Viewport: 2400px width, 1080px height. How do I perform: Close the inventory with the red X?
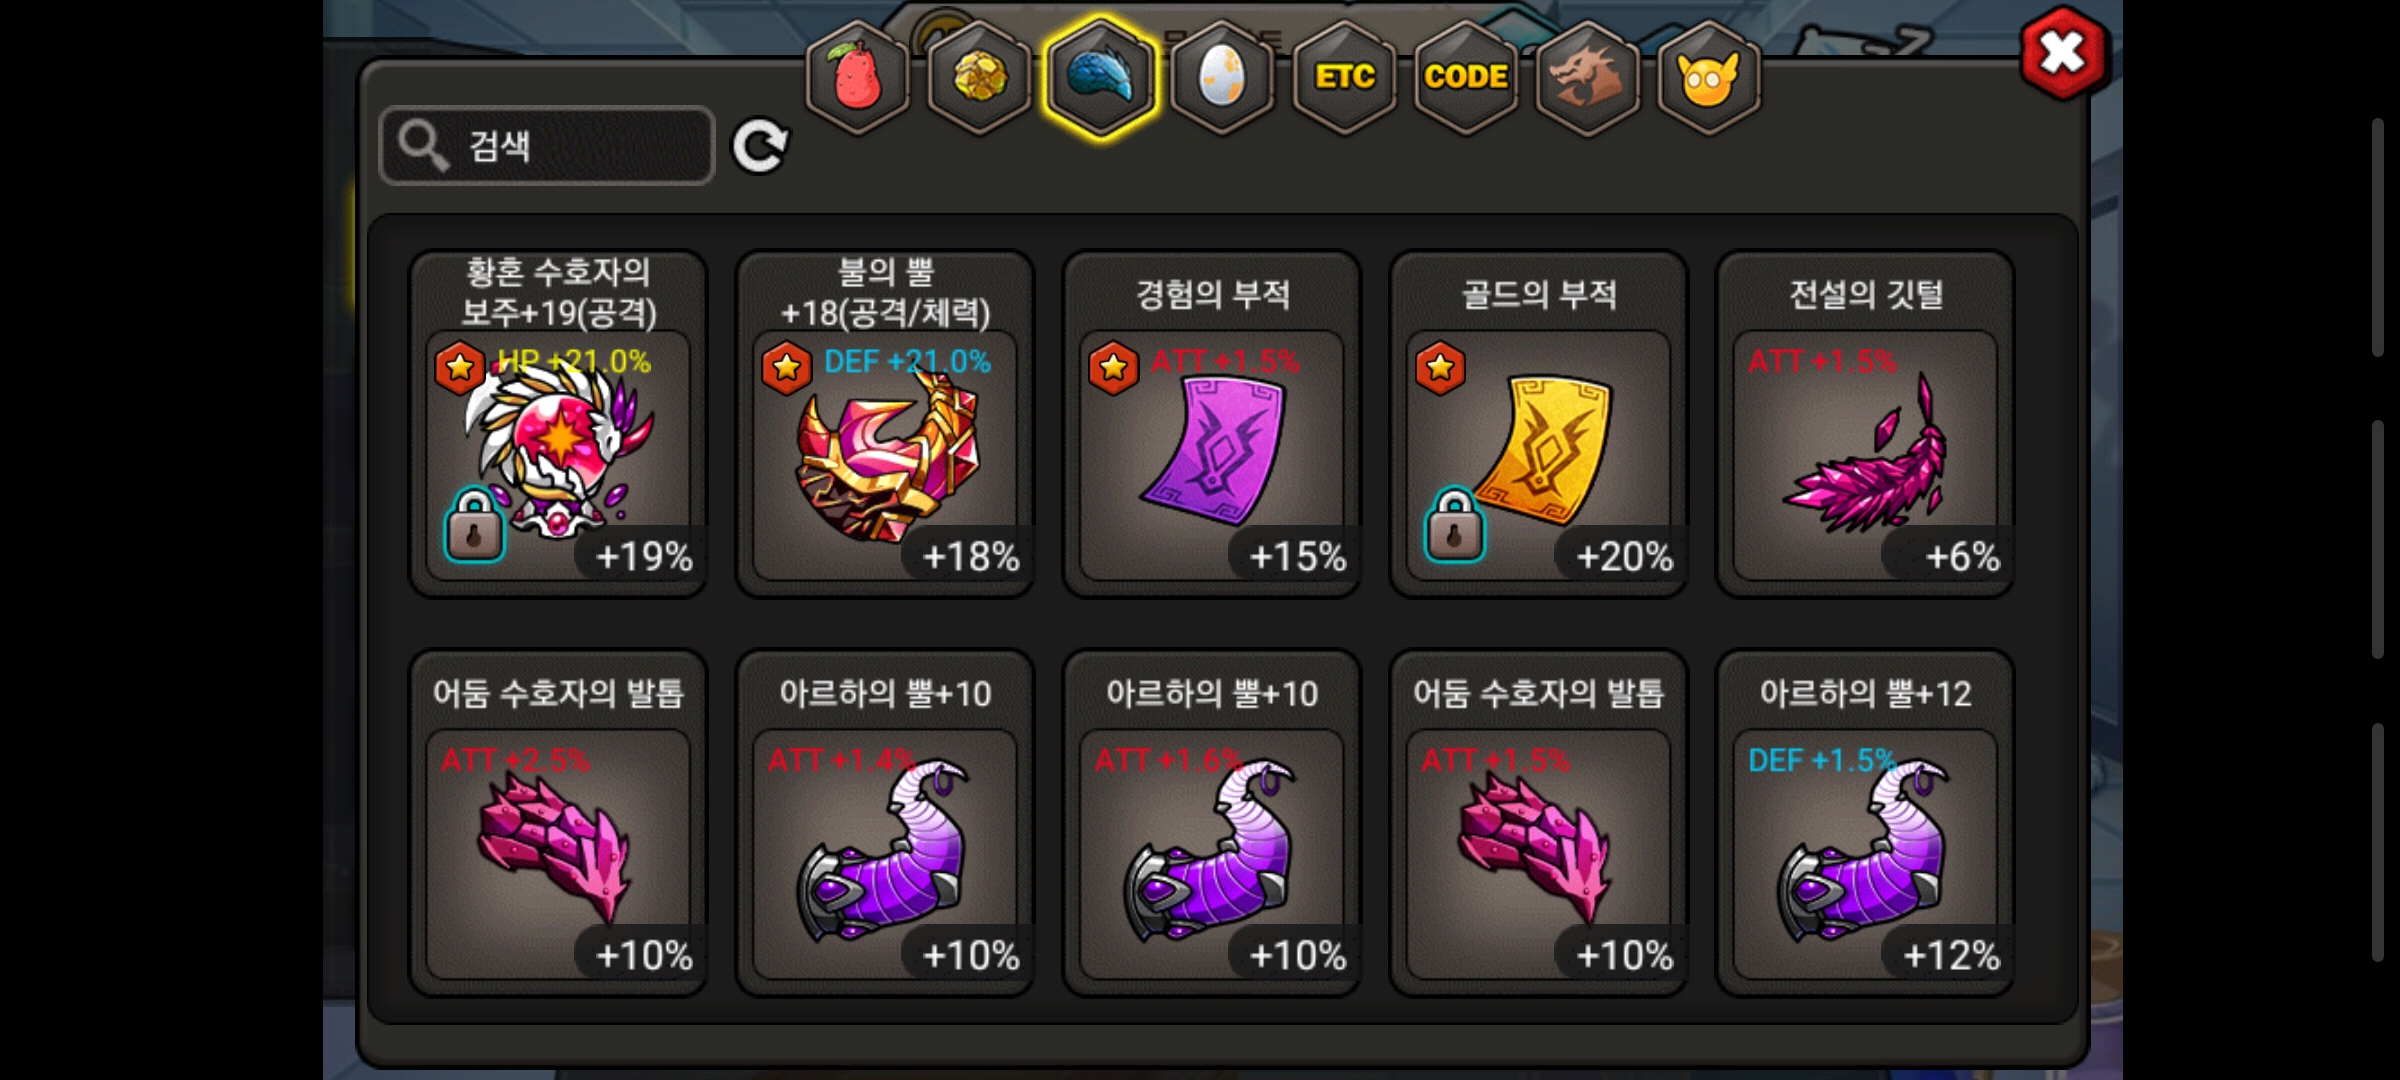click(2063, 53)
